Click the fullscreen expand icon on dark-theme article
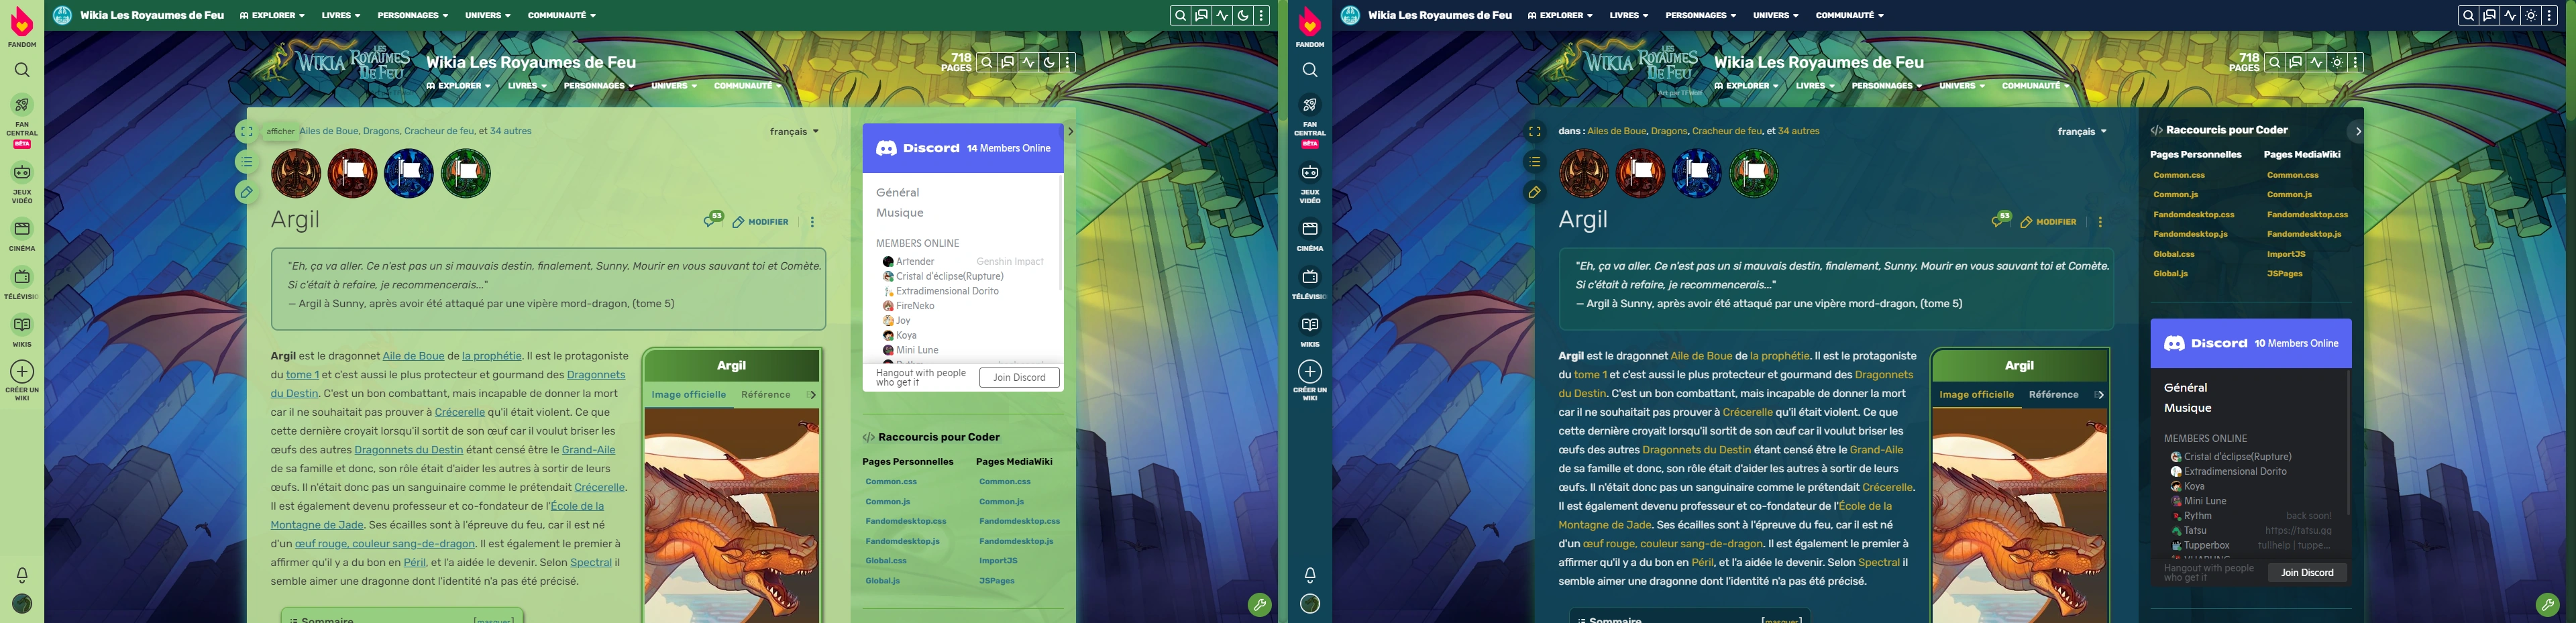Screen dimensions: 2576x623 coord(1534,132)
